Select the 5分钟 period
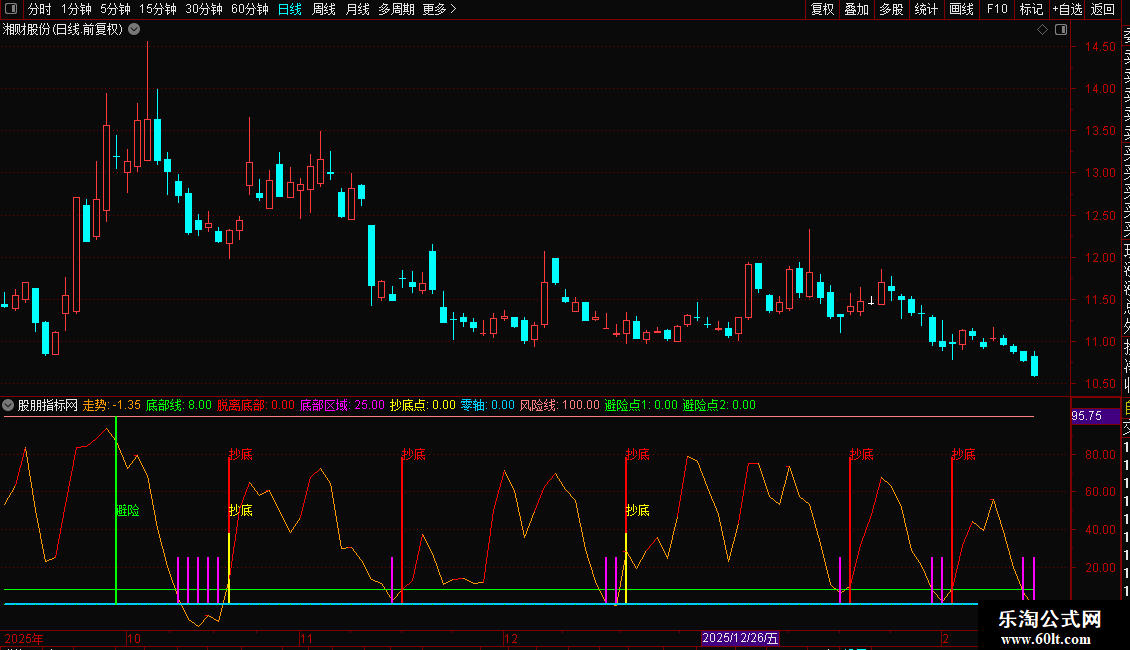 click(115, 9)
